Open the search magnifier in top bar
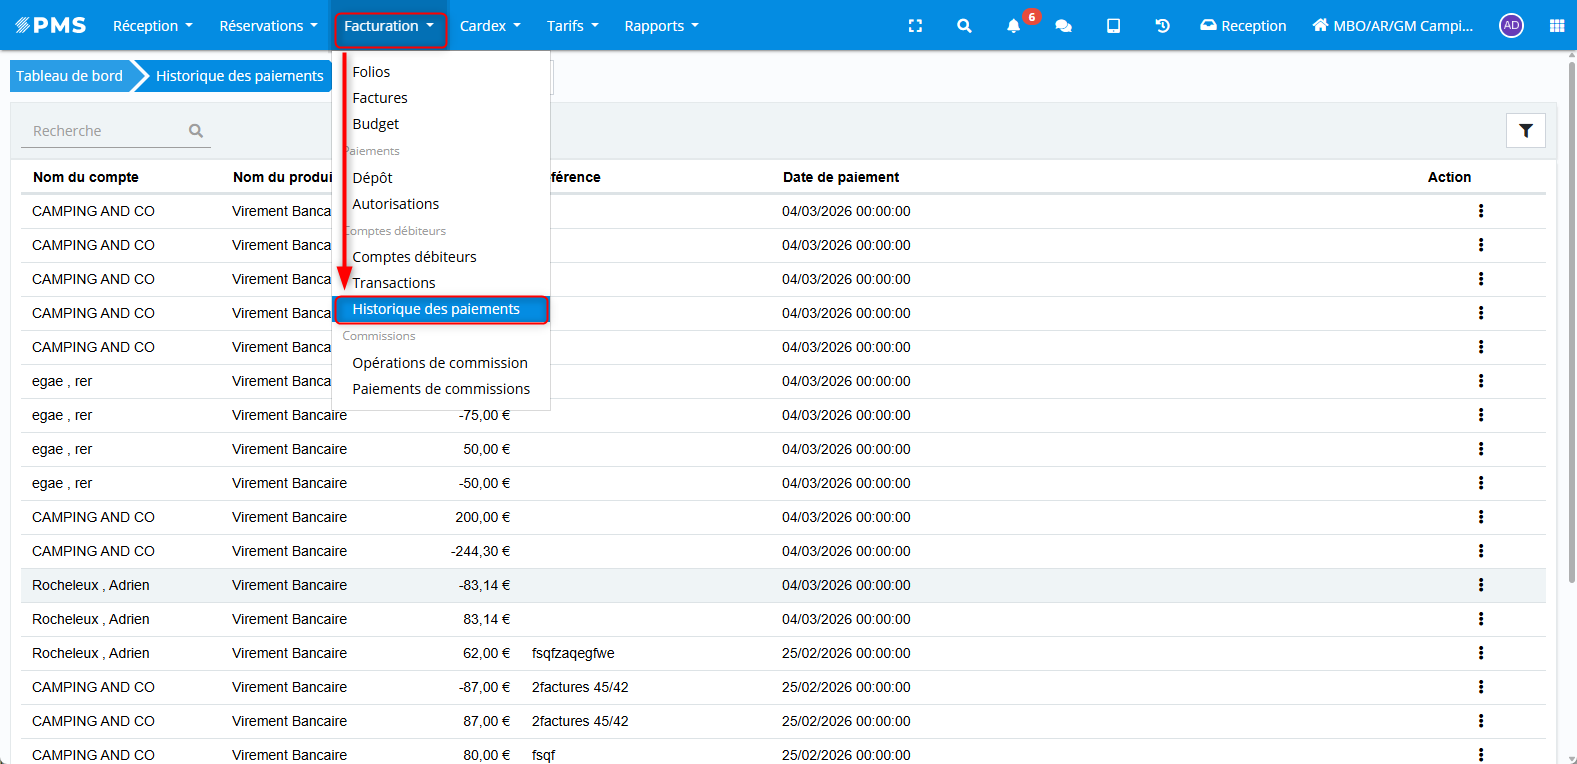The width and height of the screenshot is (1577, 764). [x=964, y=26]
